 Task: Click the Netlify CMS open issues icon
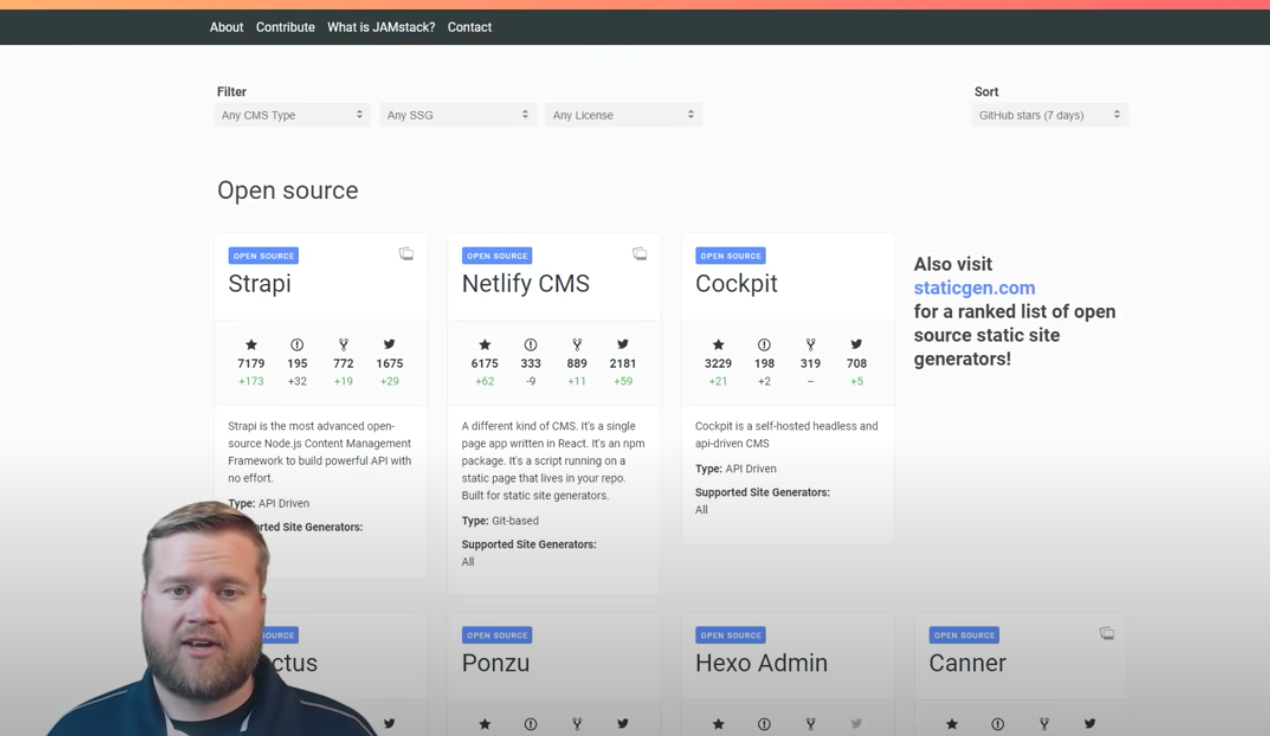(531, 344)
